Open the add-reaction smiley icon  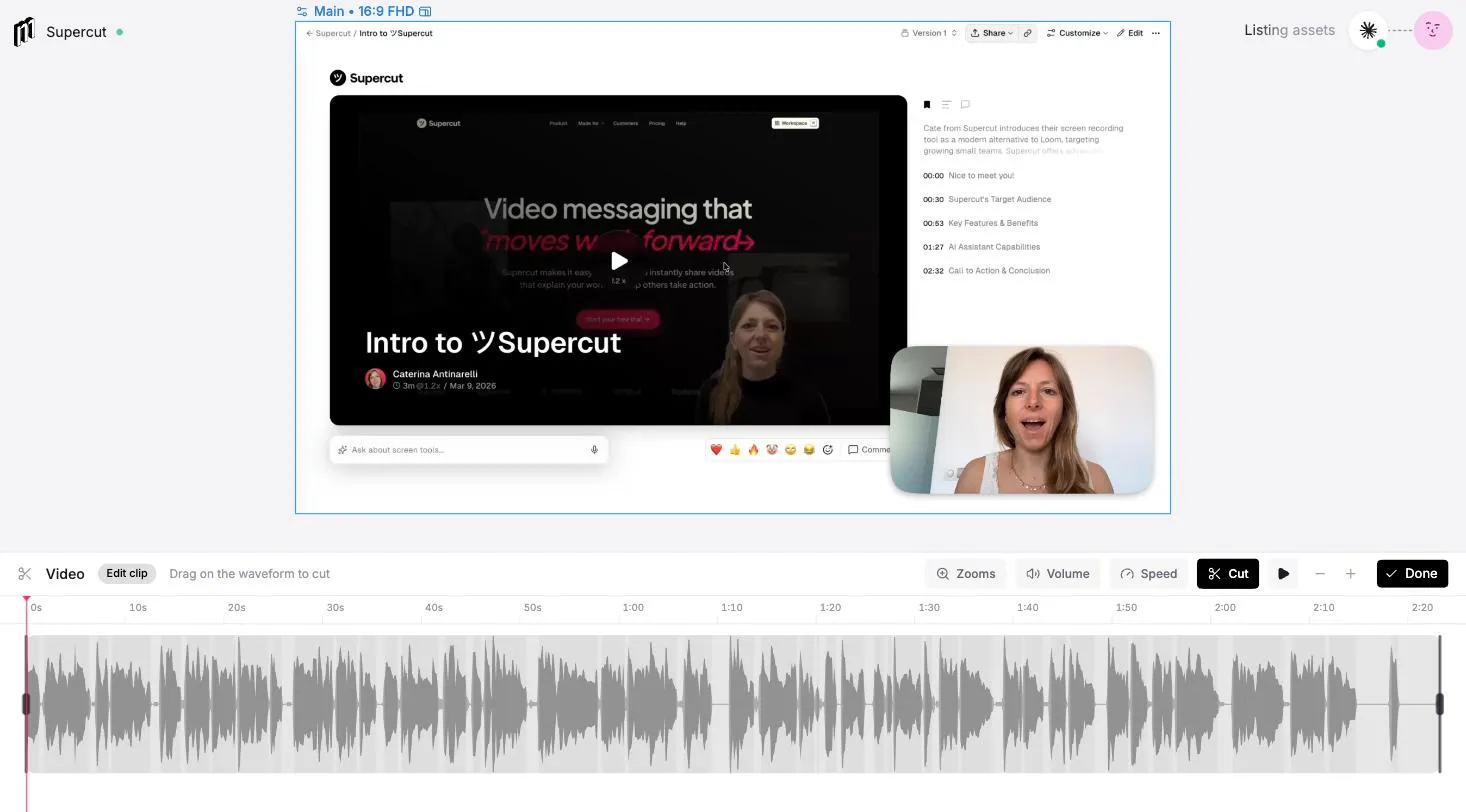(828, 450)
